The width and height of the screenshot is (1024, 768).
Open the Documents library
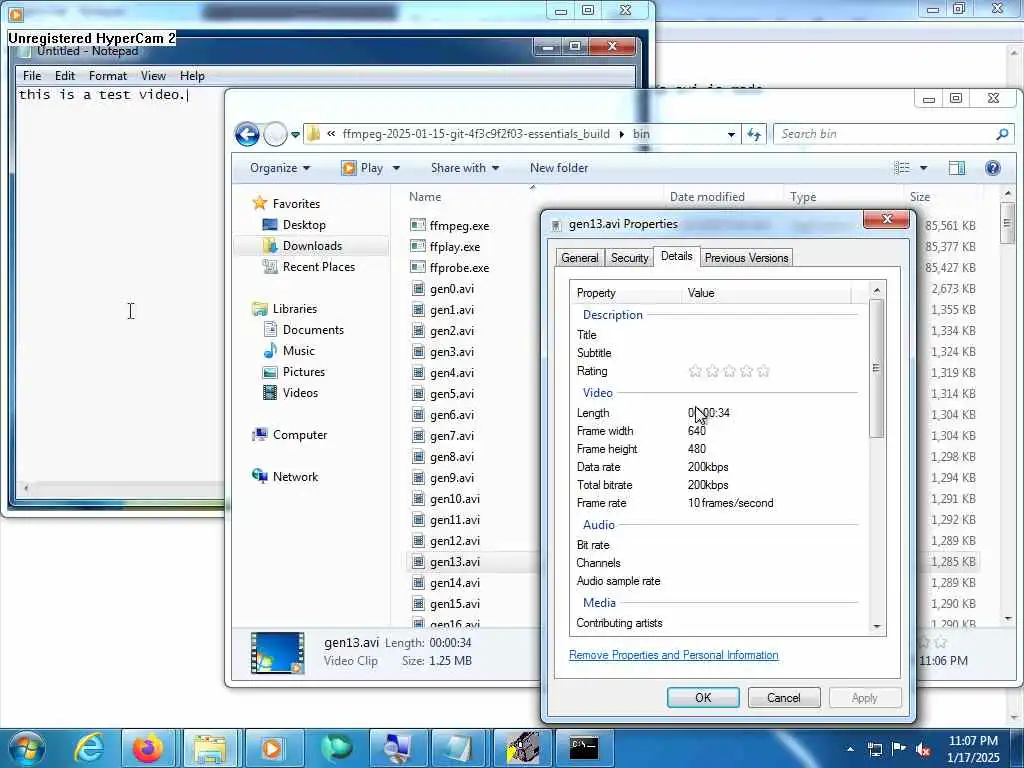coord(313,330)
